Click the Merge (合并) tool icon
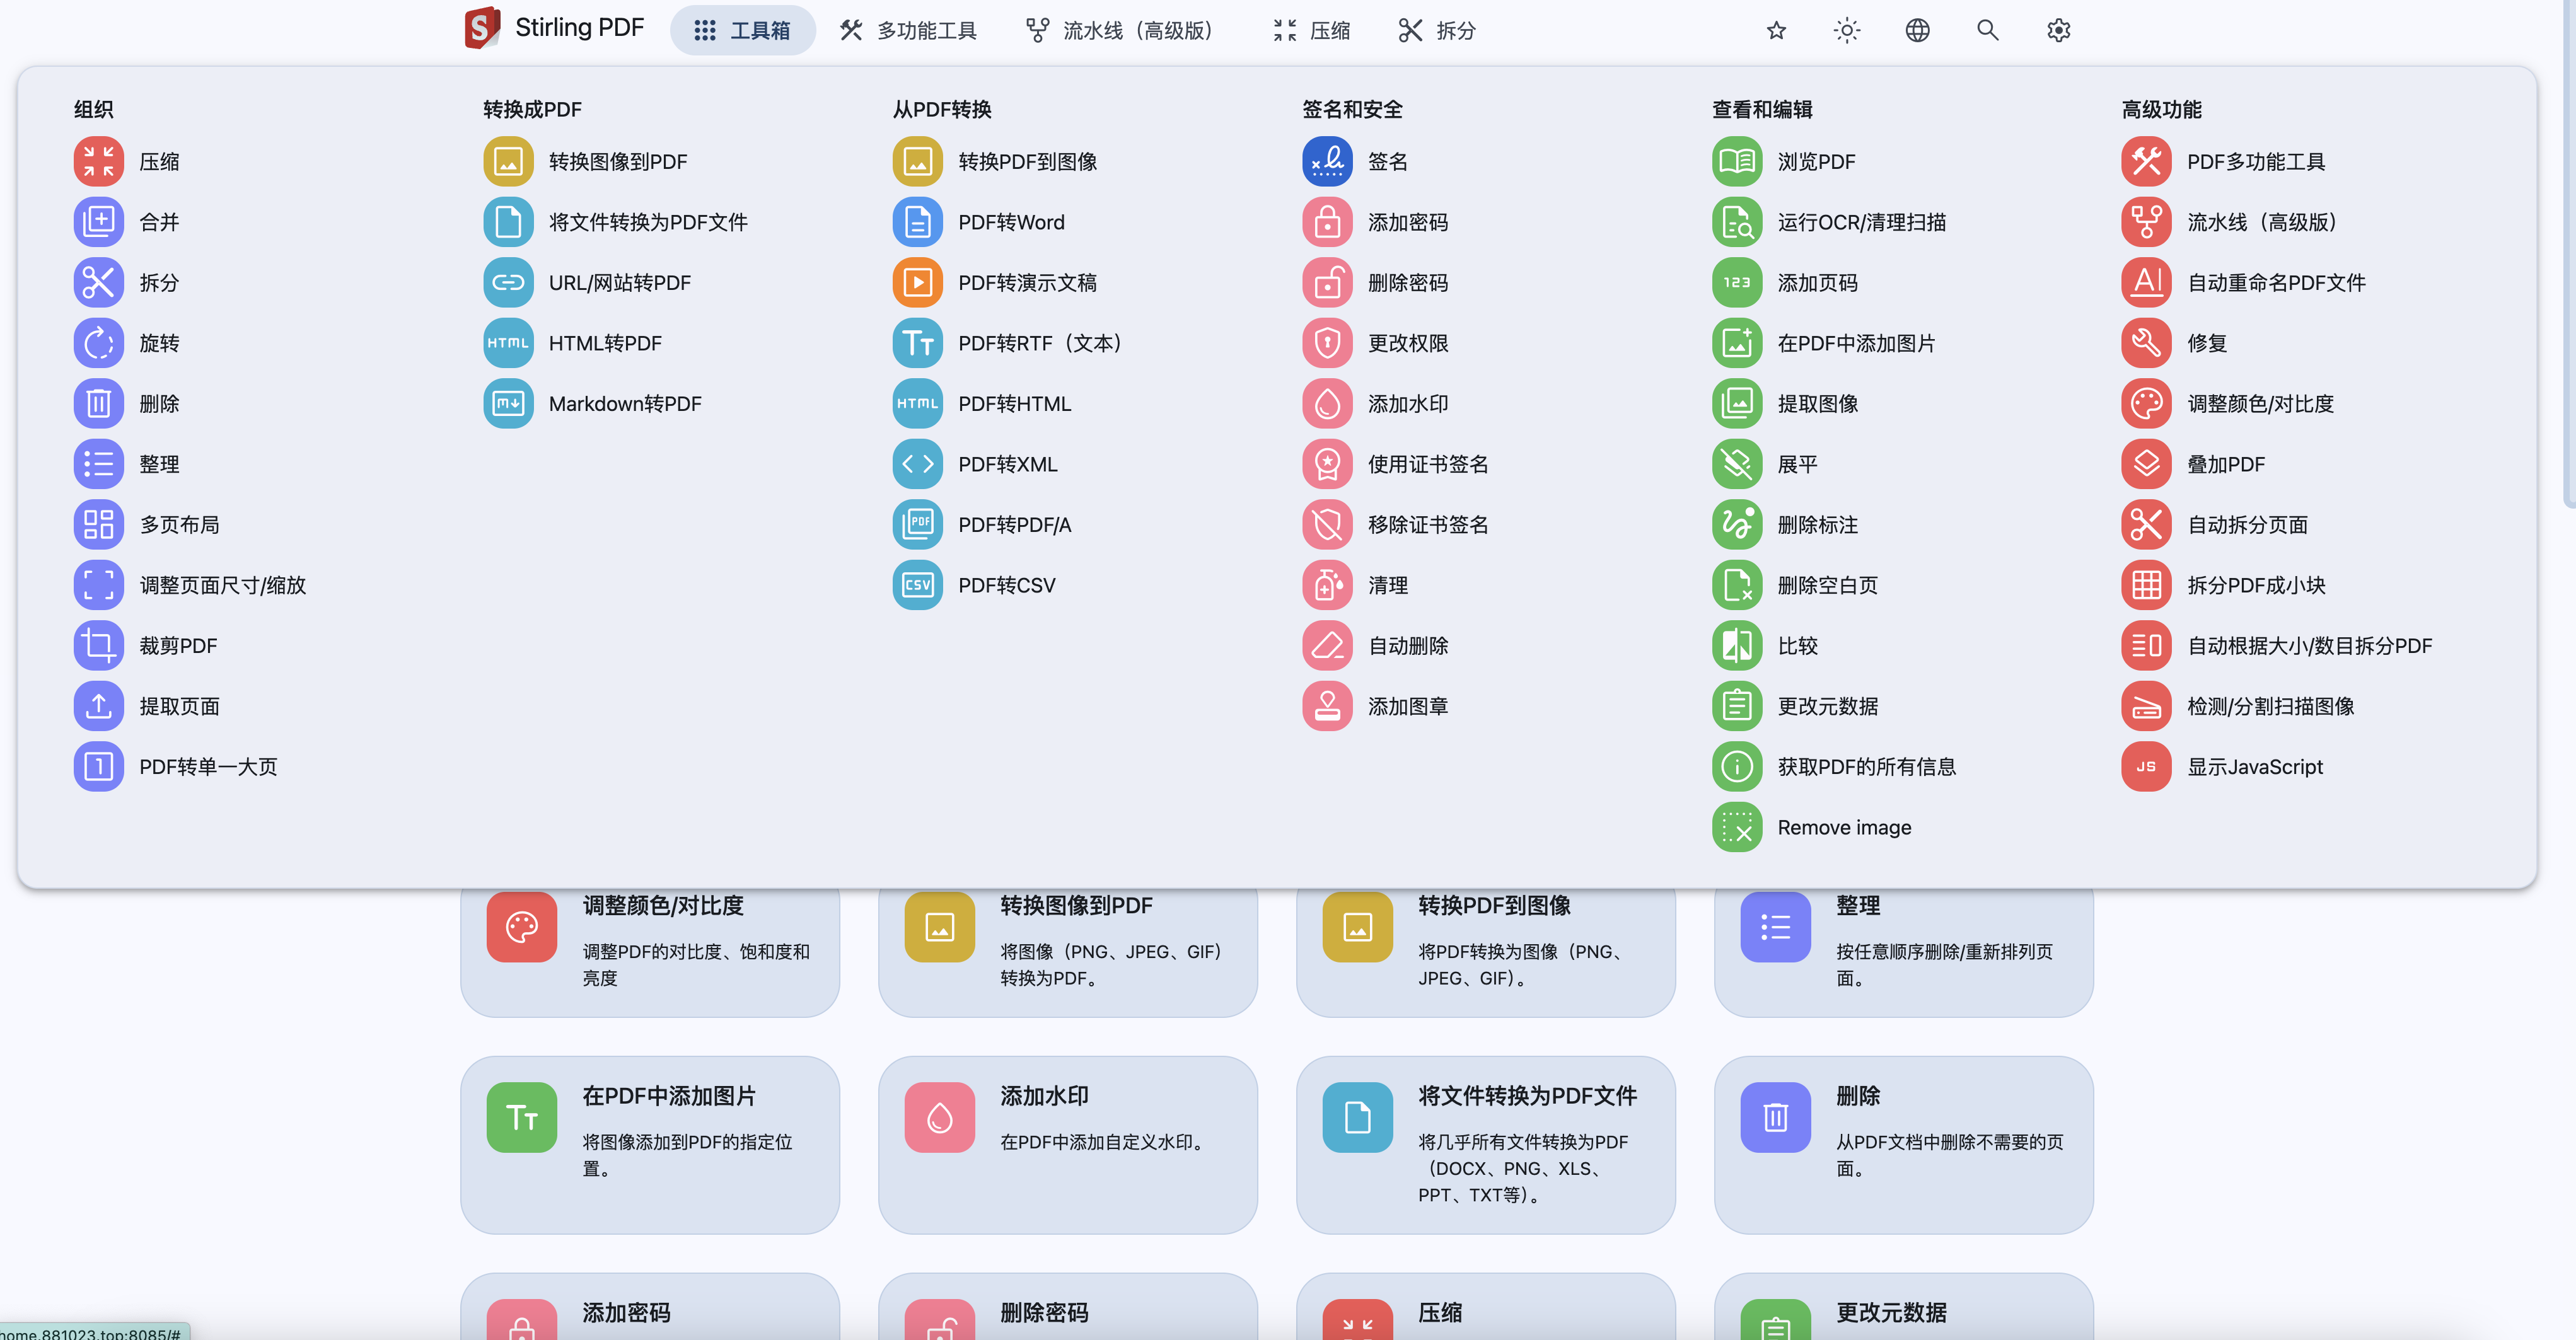 (98, 222)
